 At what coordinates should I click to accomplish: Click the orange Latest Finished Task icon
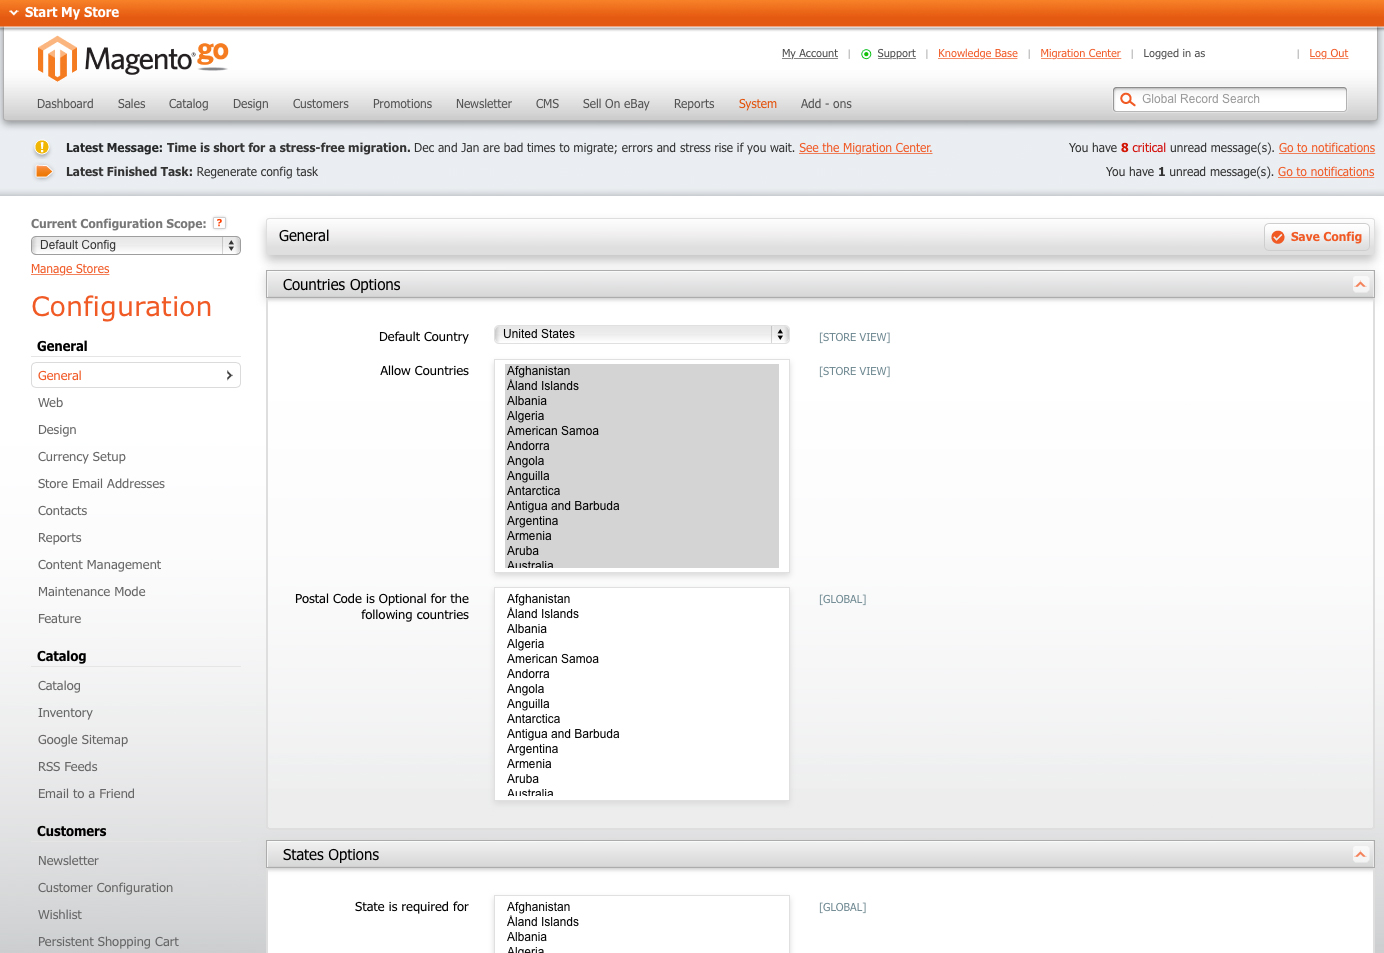point(43,172)
